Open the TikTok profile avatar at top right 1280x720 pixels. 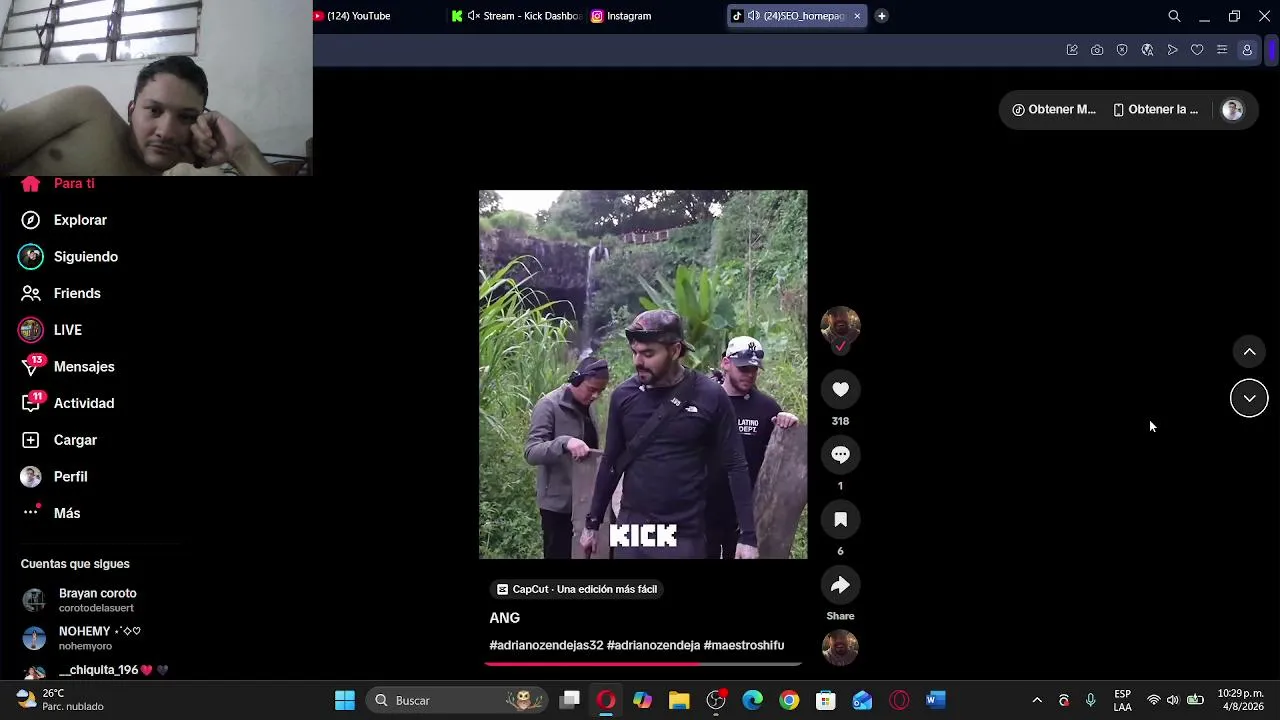pos(1232,110)
